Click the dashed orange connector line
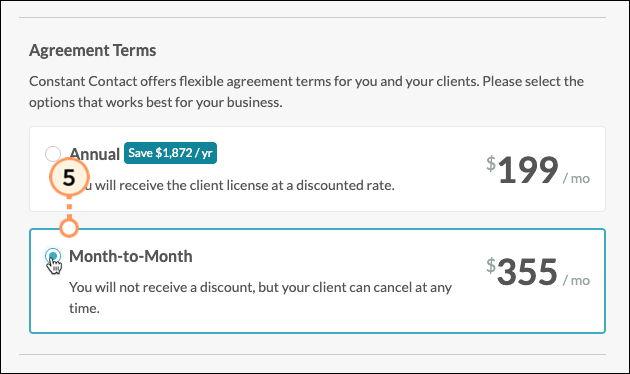 coord(69,207)
